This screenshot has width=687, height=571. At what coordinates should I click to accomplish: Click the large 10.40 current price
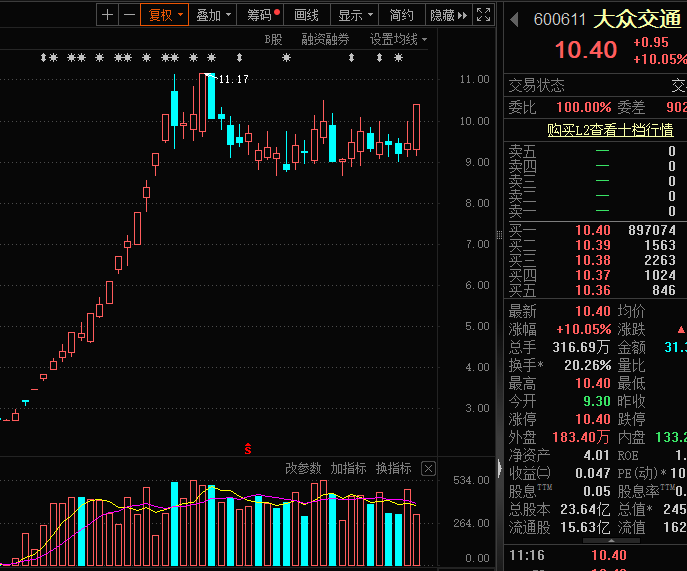(586, 50)
